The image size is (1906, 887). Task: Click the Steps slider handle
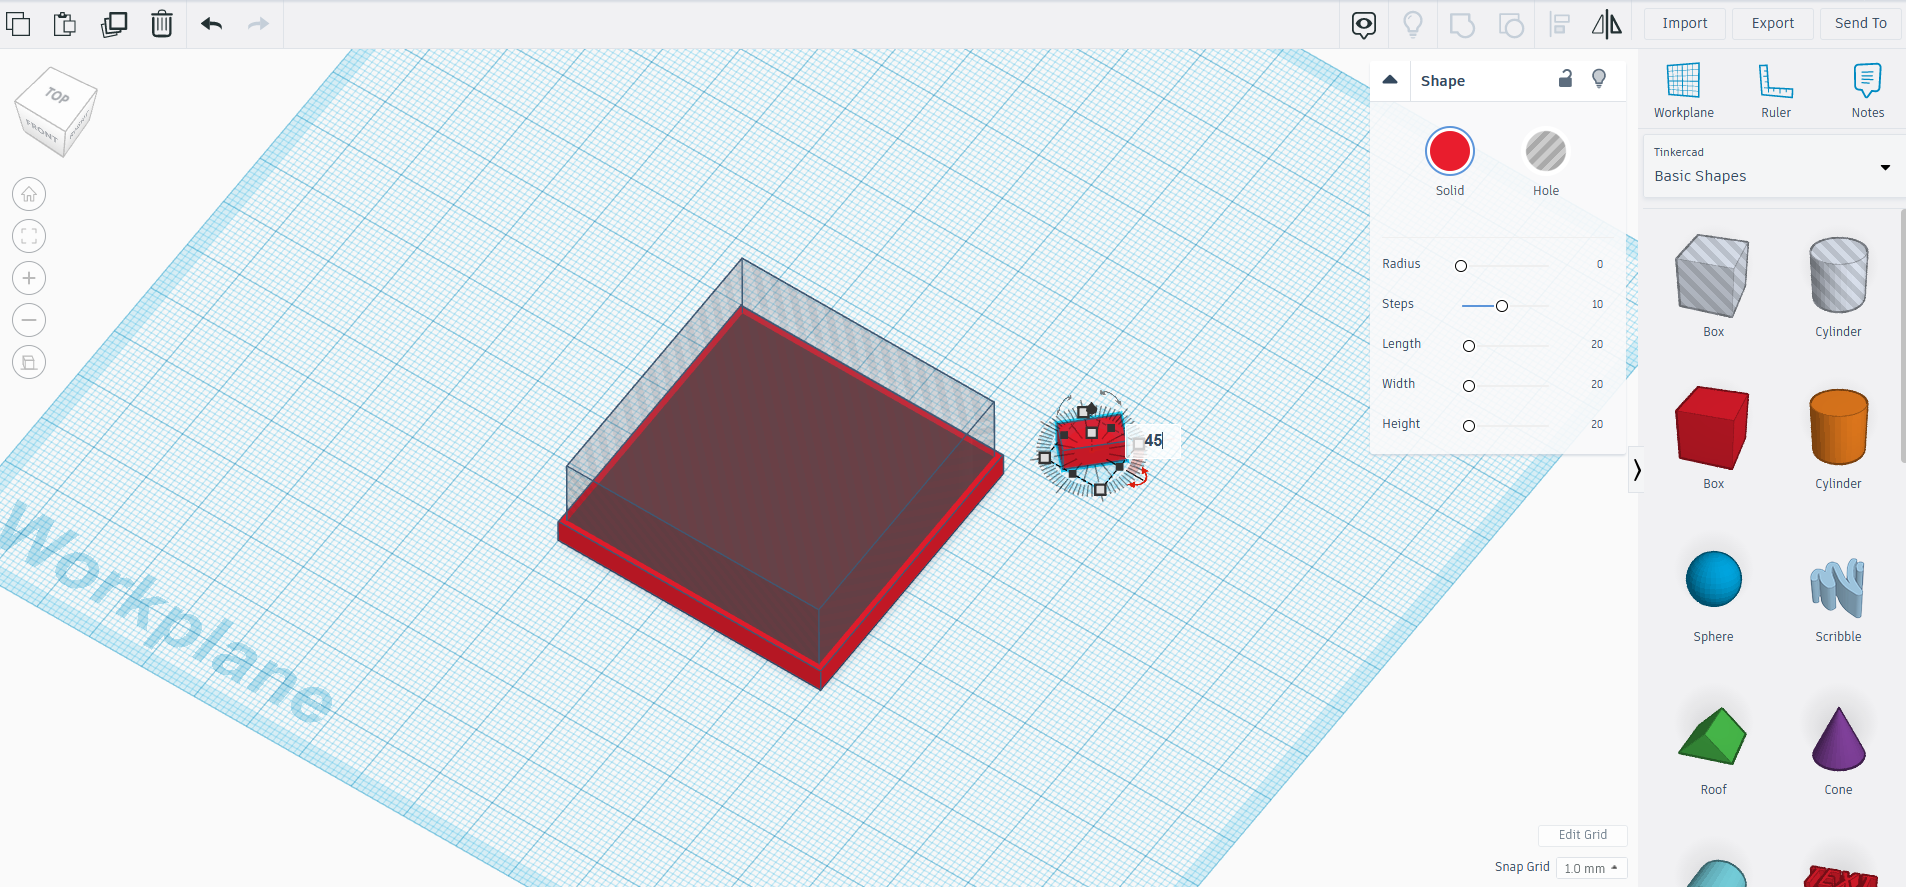tap(1502, 306)
